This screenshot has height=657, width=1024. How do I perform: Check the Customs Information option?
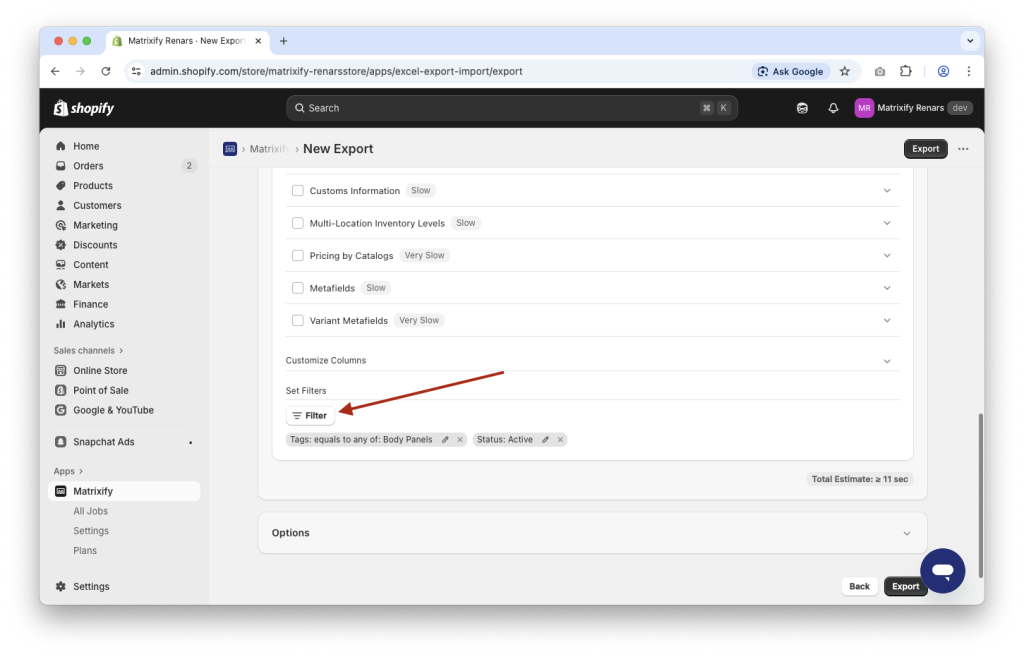click(x=297, y=190)
